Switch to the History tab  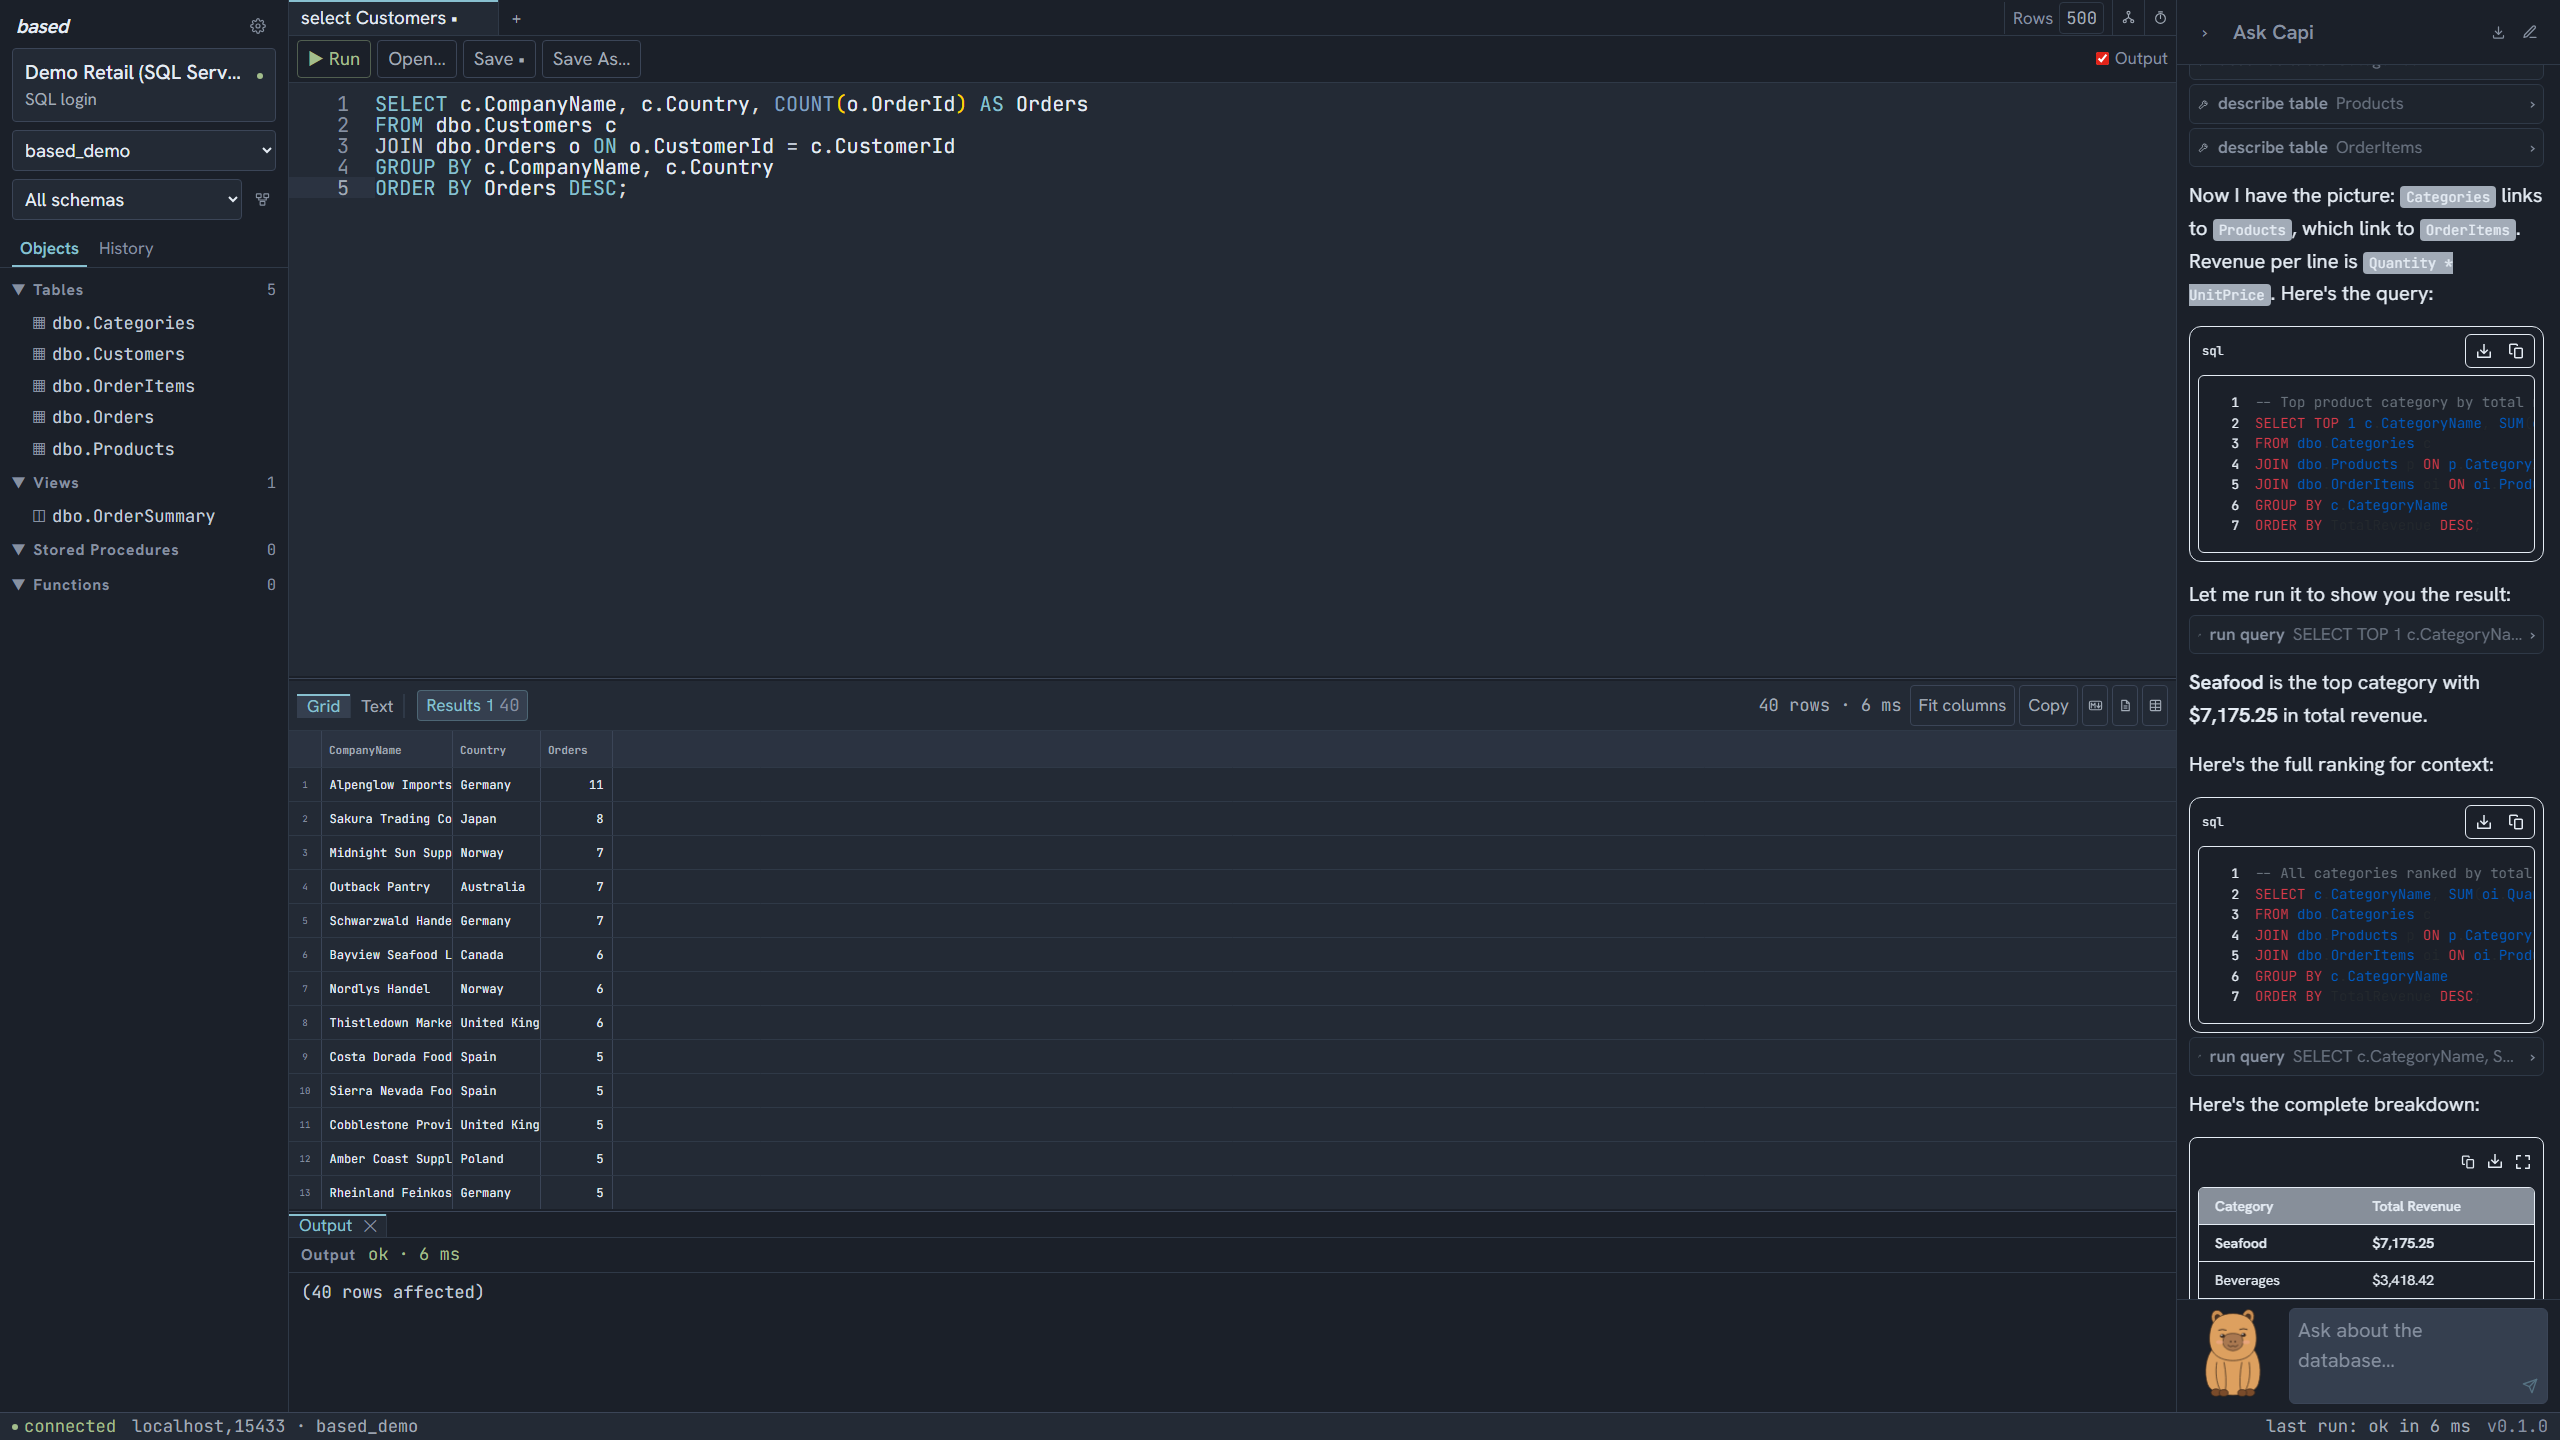pos(126,248)
